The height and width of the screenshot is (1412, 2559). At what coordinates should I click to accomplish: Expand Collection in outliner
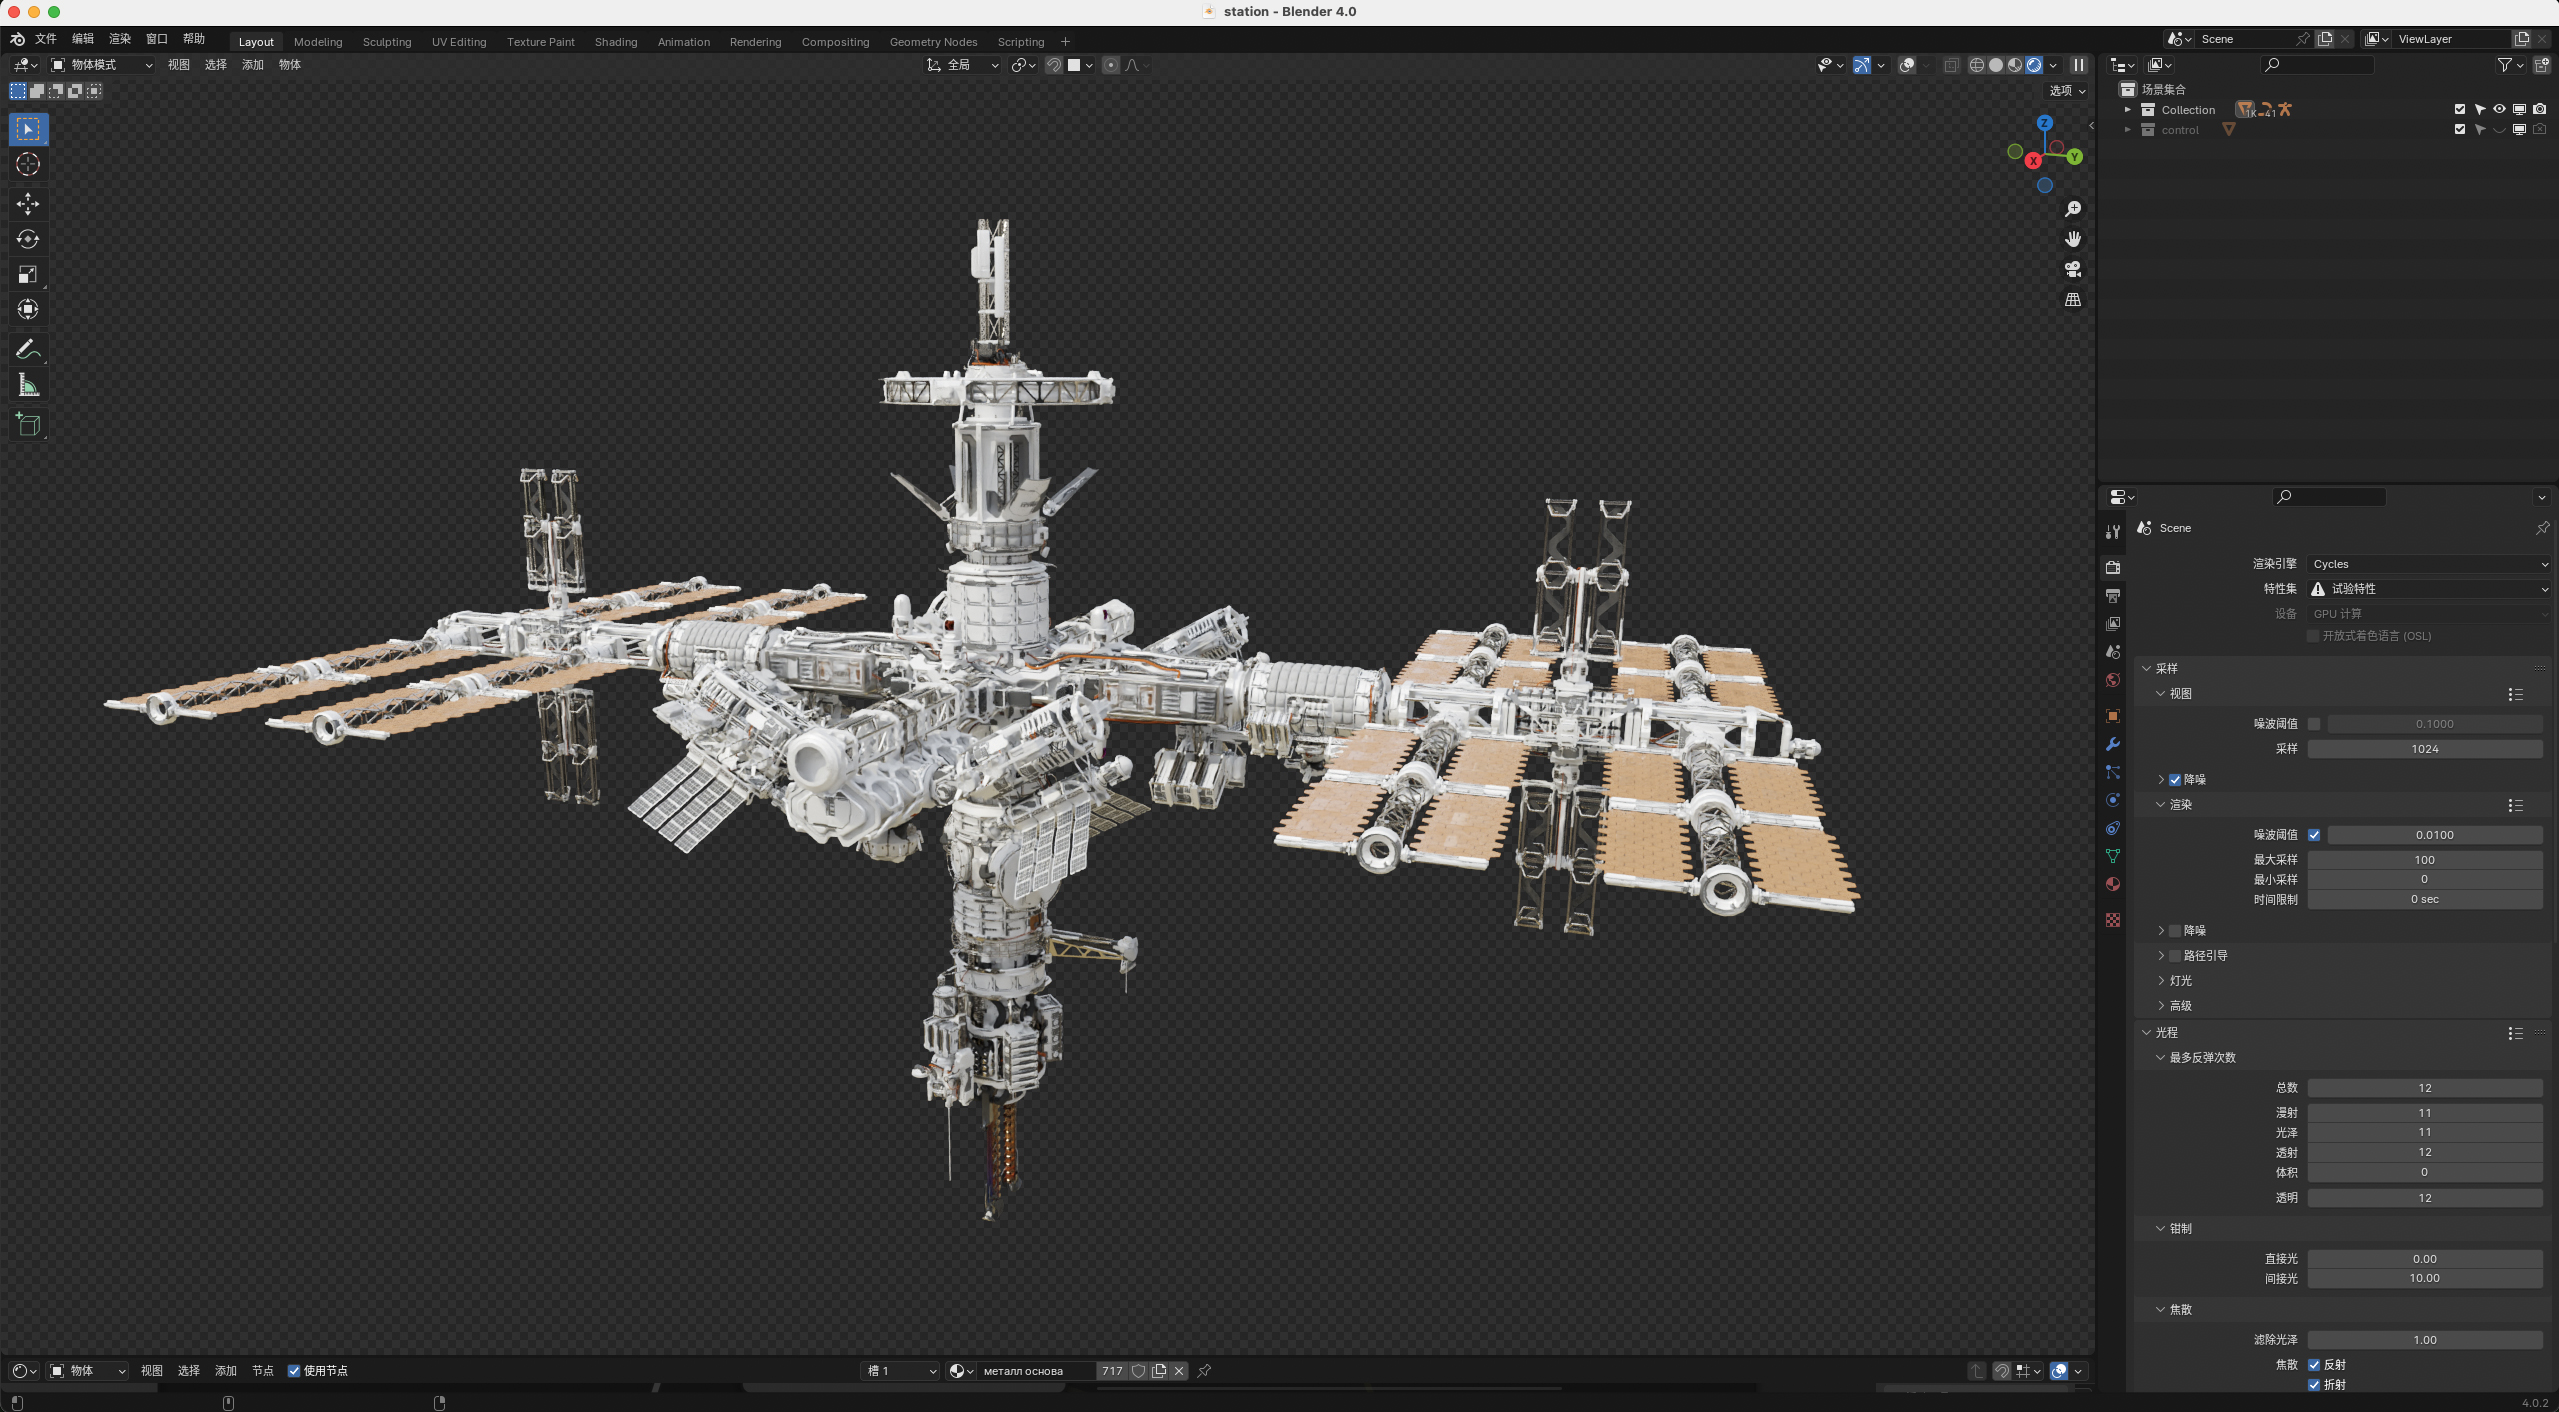[2127, 110]
